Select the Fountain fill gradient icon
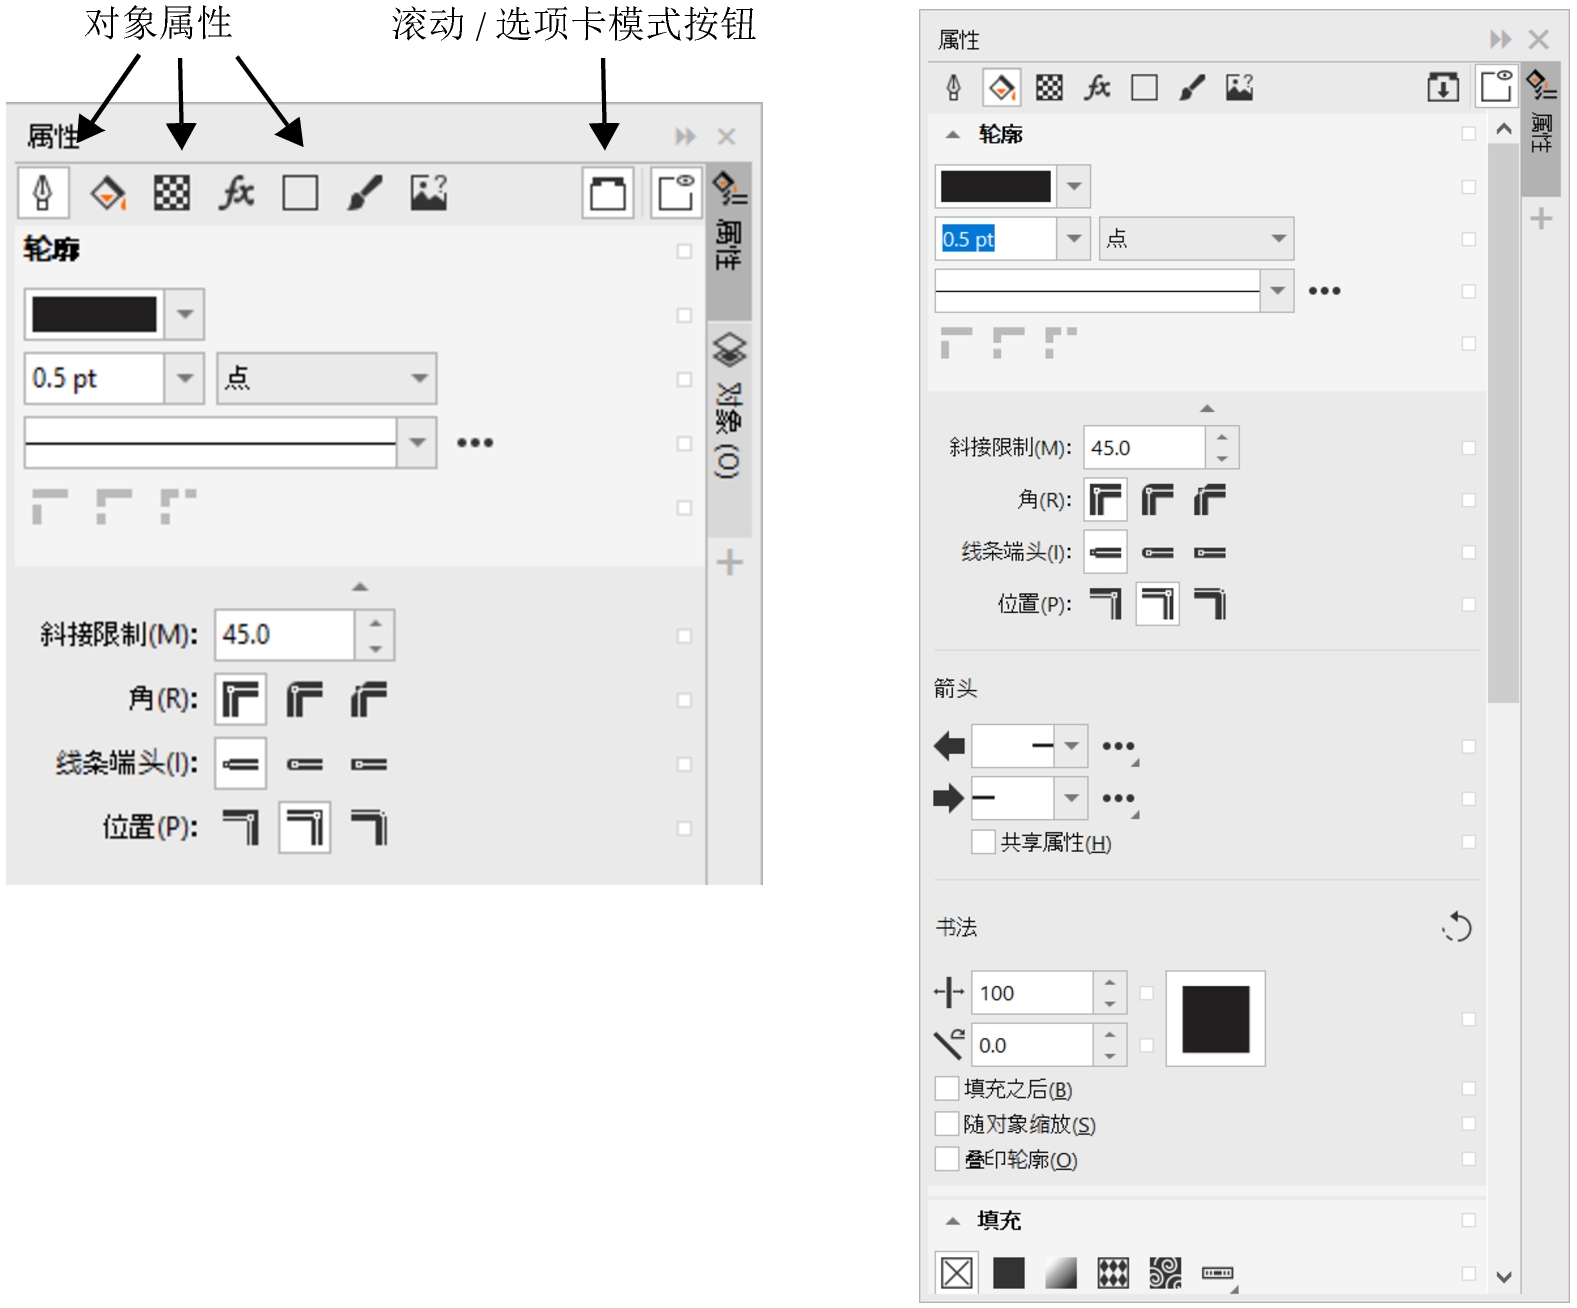 pyautogui.click(x=1060, y=1273)
